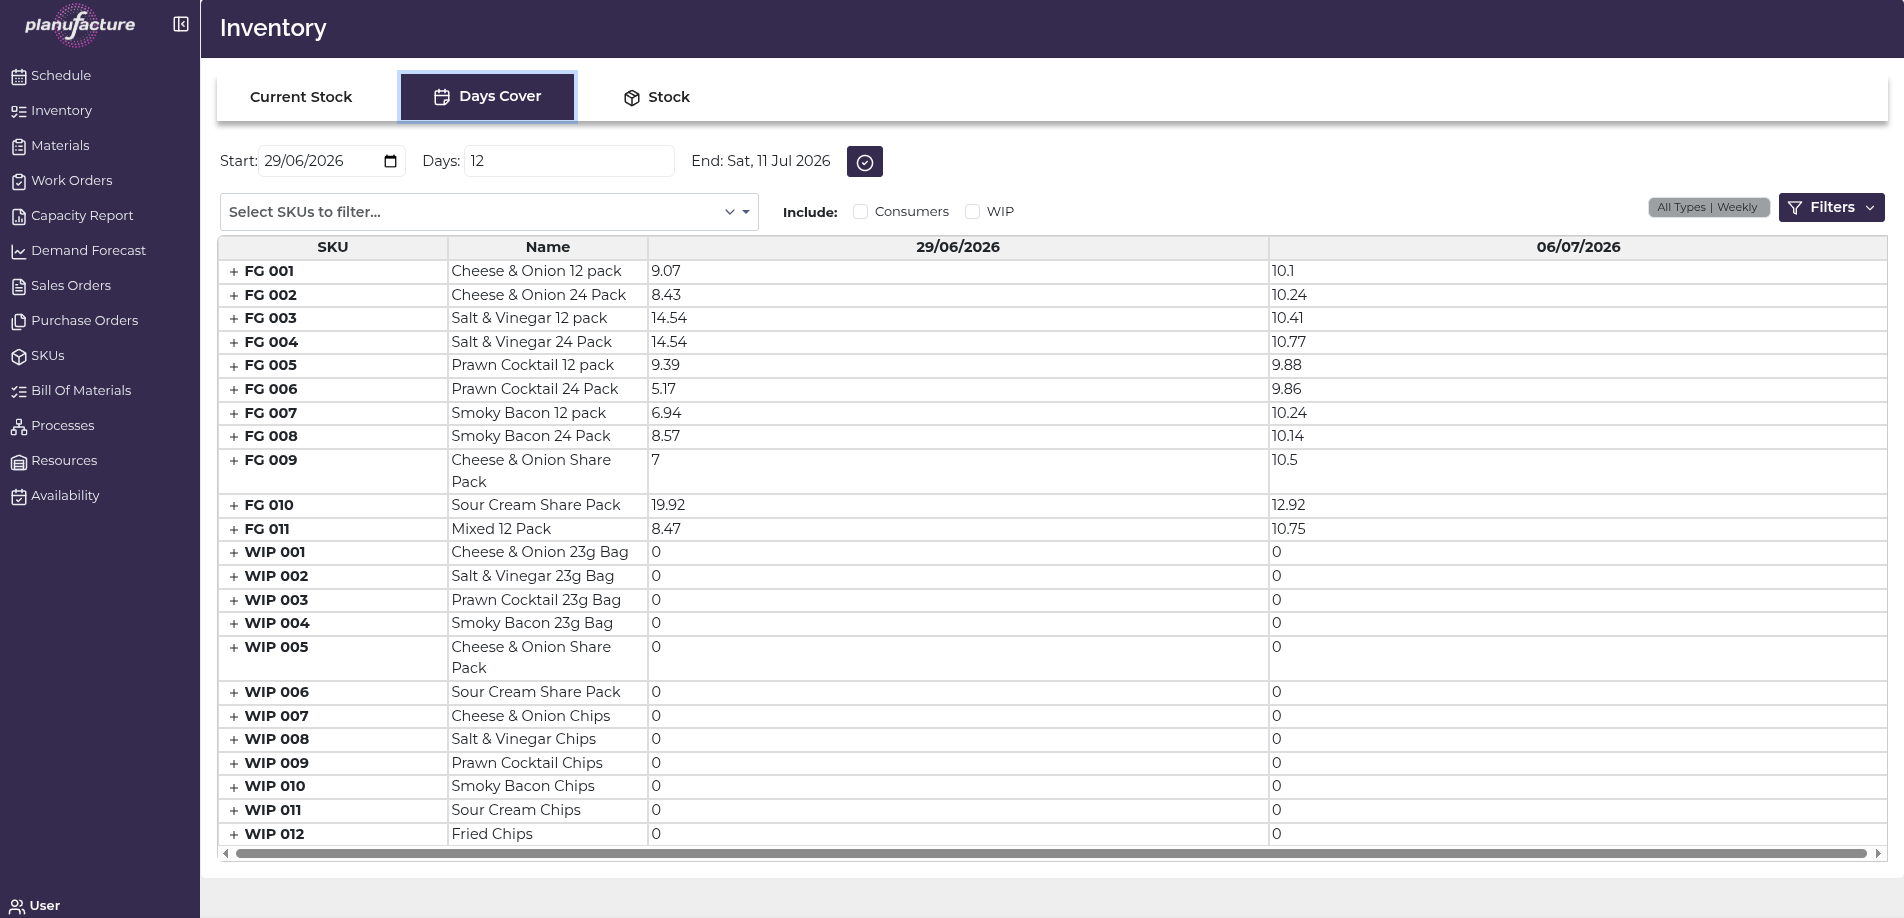Click the Mixed 12 Pack name cell

[548, 529]
